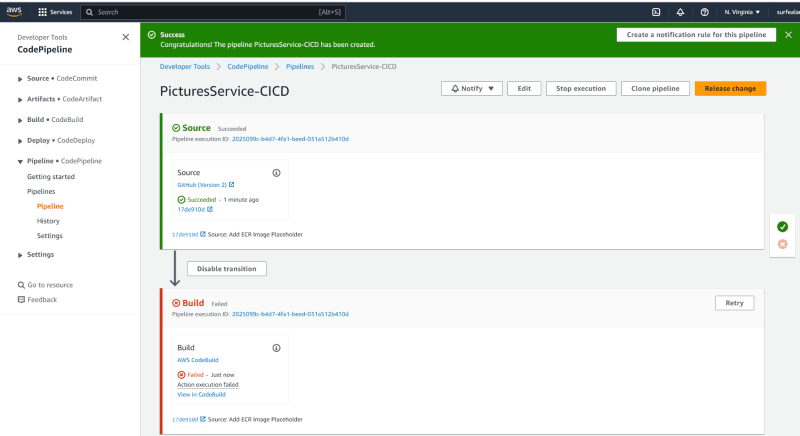Click the account name at the top right
The width and height of the screenshot is (800, 436).
pos(788,12)
